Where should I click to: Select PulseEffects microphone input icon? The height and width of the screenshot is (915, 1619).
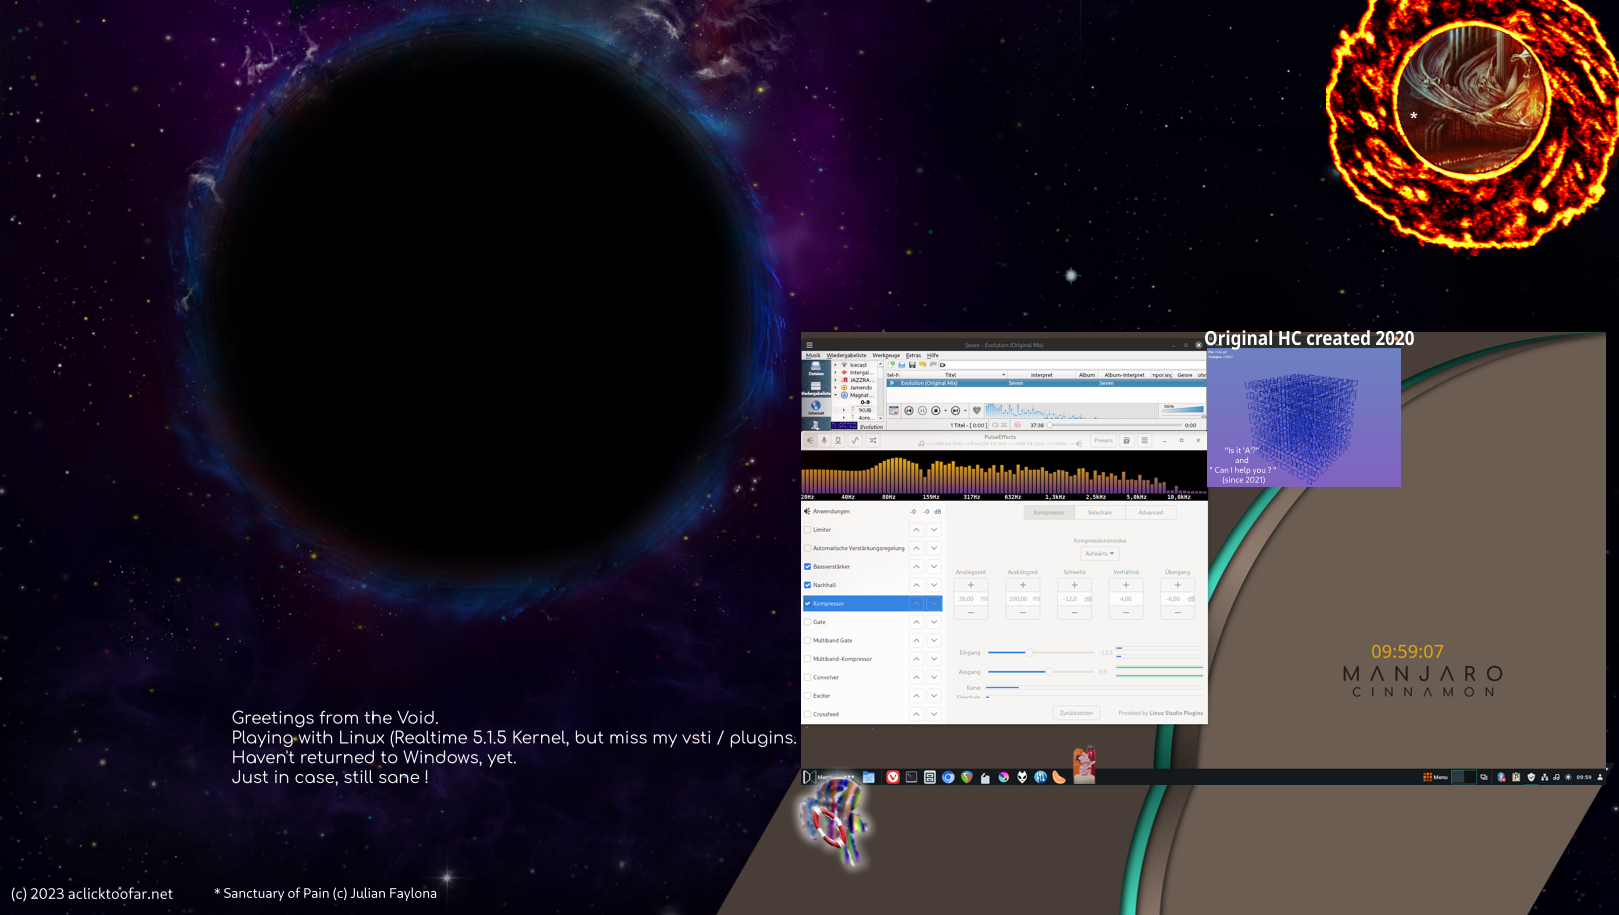[824, 440]
